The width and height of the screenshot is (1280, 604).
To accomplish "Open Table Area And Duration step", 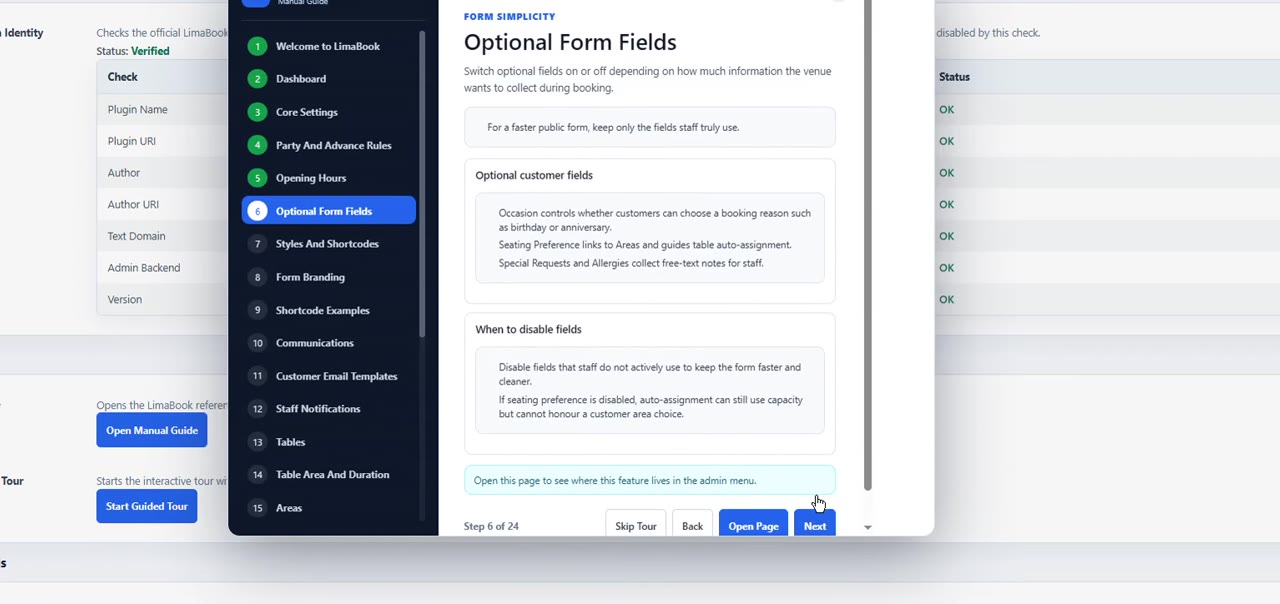I will tap(328, 475).
